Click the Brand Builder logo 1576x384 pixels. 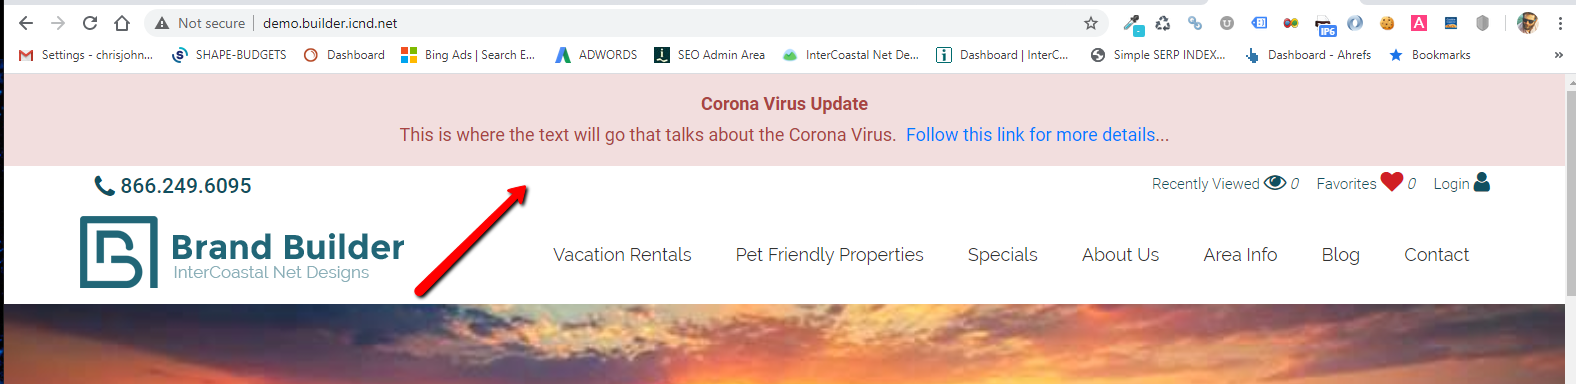[x=242, y=252]
